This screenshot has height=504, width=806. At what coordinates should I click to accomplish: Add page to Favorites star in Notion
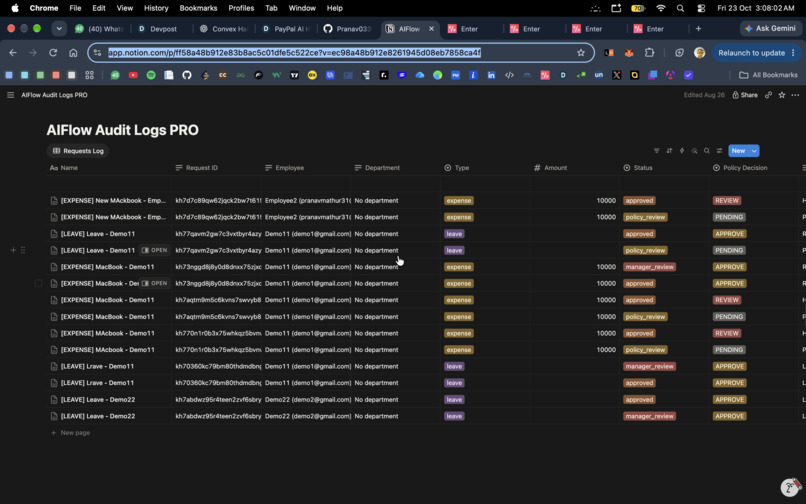pyautogui.click(x=782, y=95)
